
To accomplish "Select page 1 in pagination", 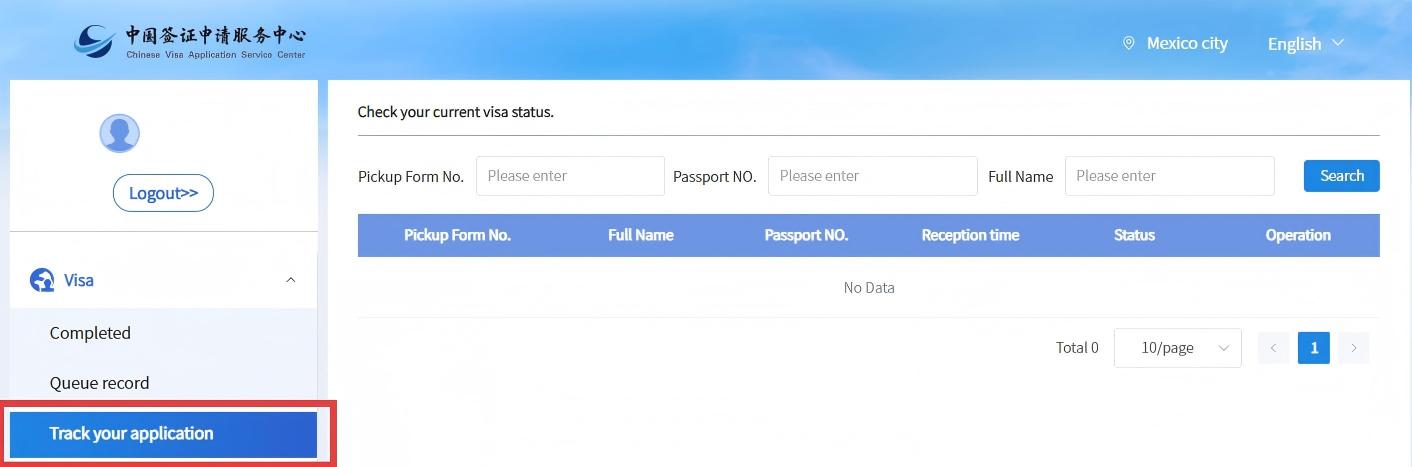I will coord(1313,348).
